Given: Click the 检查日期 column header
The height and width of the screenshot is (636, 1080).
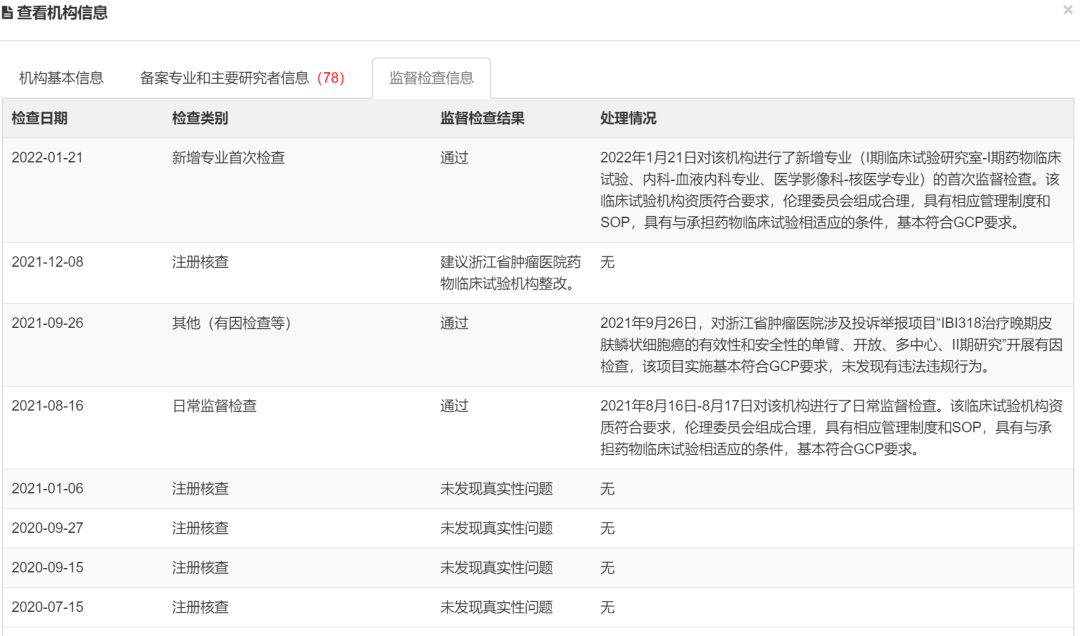Looking at the screenshot, I should coord(40,118).
